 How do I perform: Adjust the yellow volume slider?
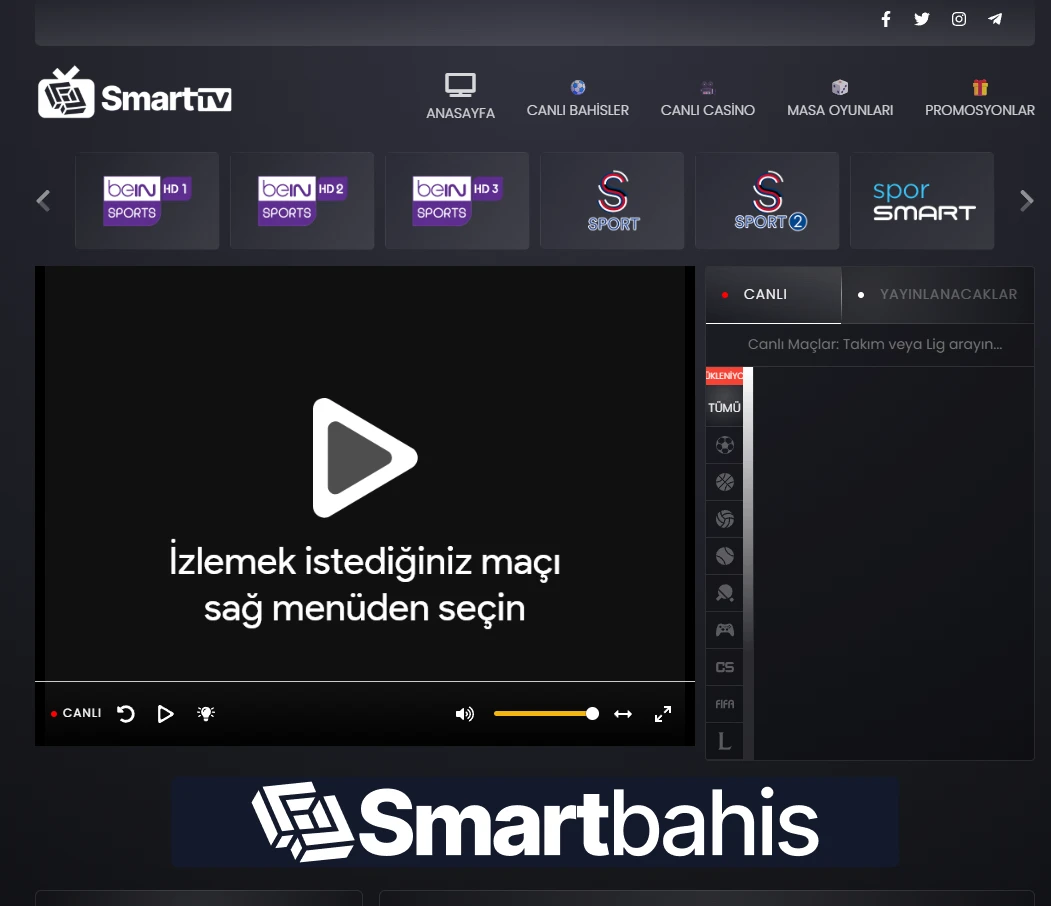tap(546, 714)
